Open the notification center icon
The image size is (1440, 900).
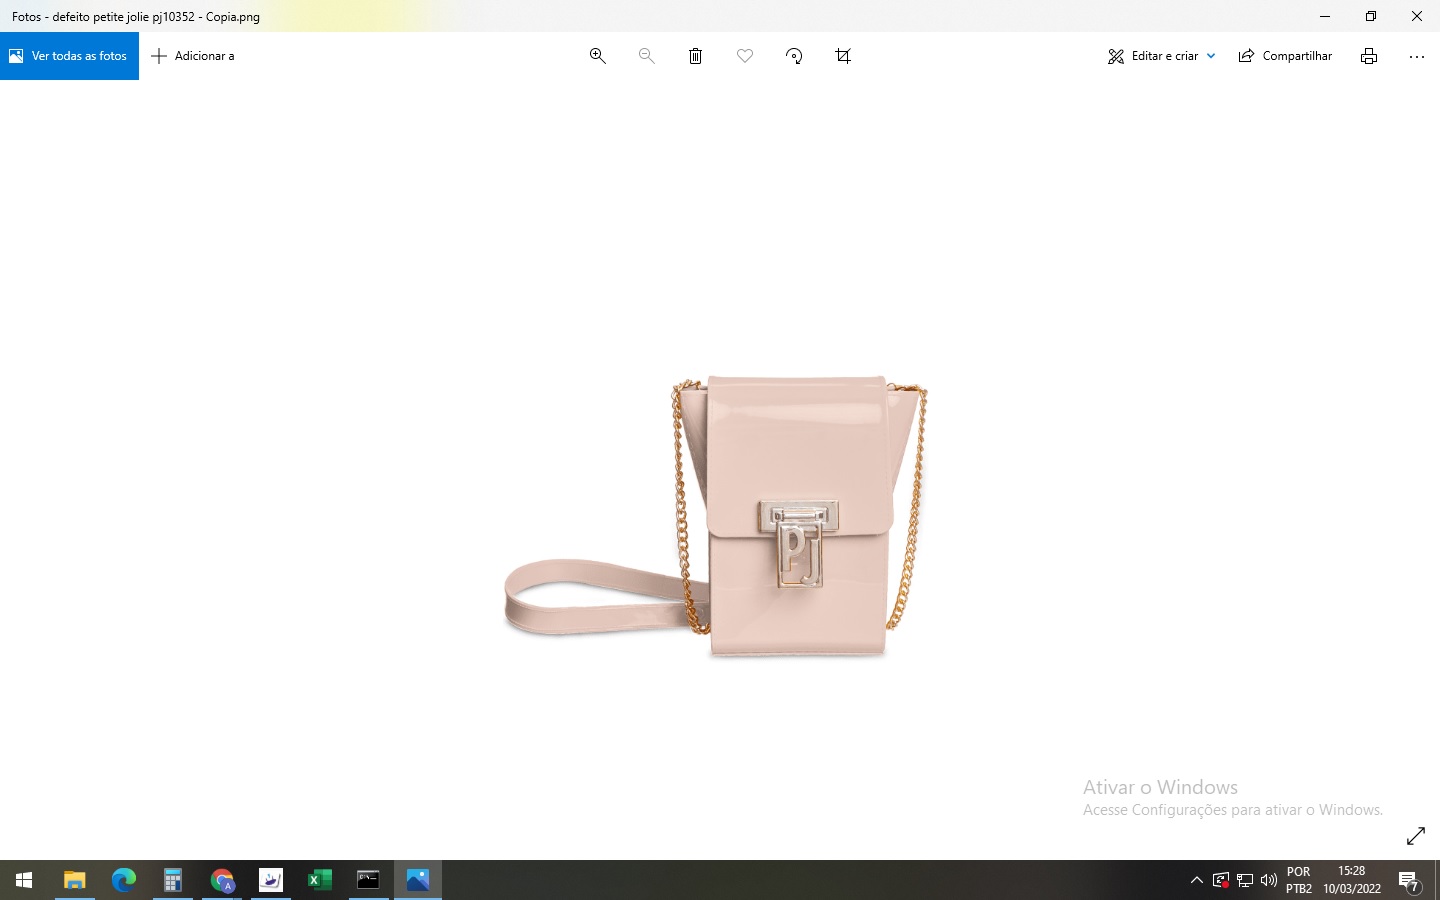pos(1409,881)
